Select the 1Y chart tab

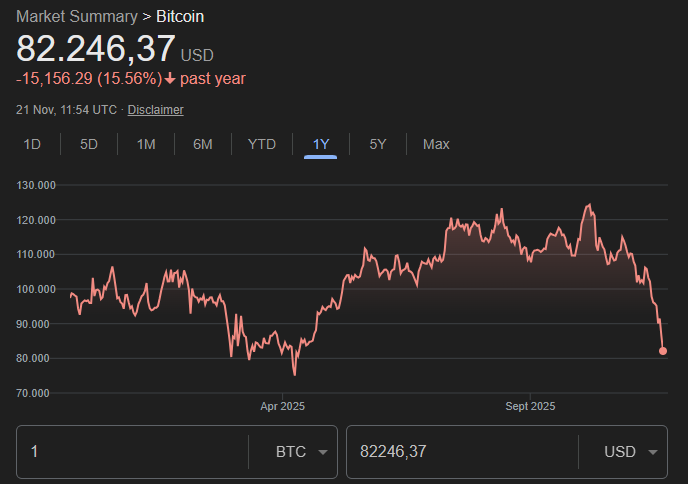point(321,144)
